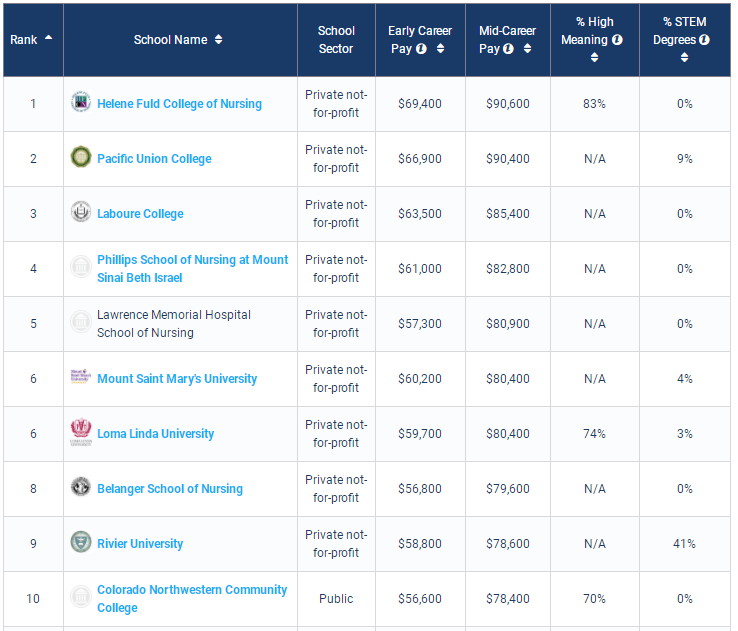Show Early Career Pay info tooltip icon

(422, 48)
